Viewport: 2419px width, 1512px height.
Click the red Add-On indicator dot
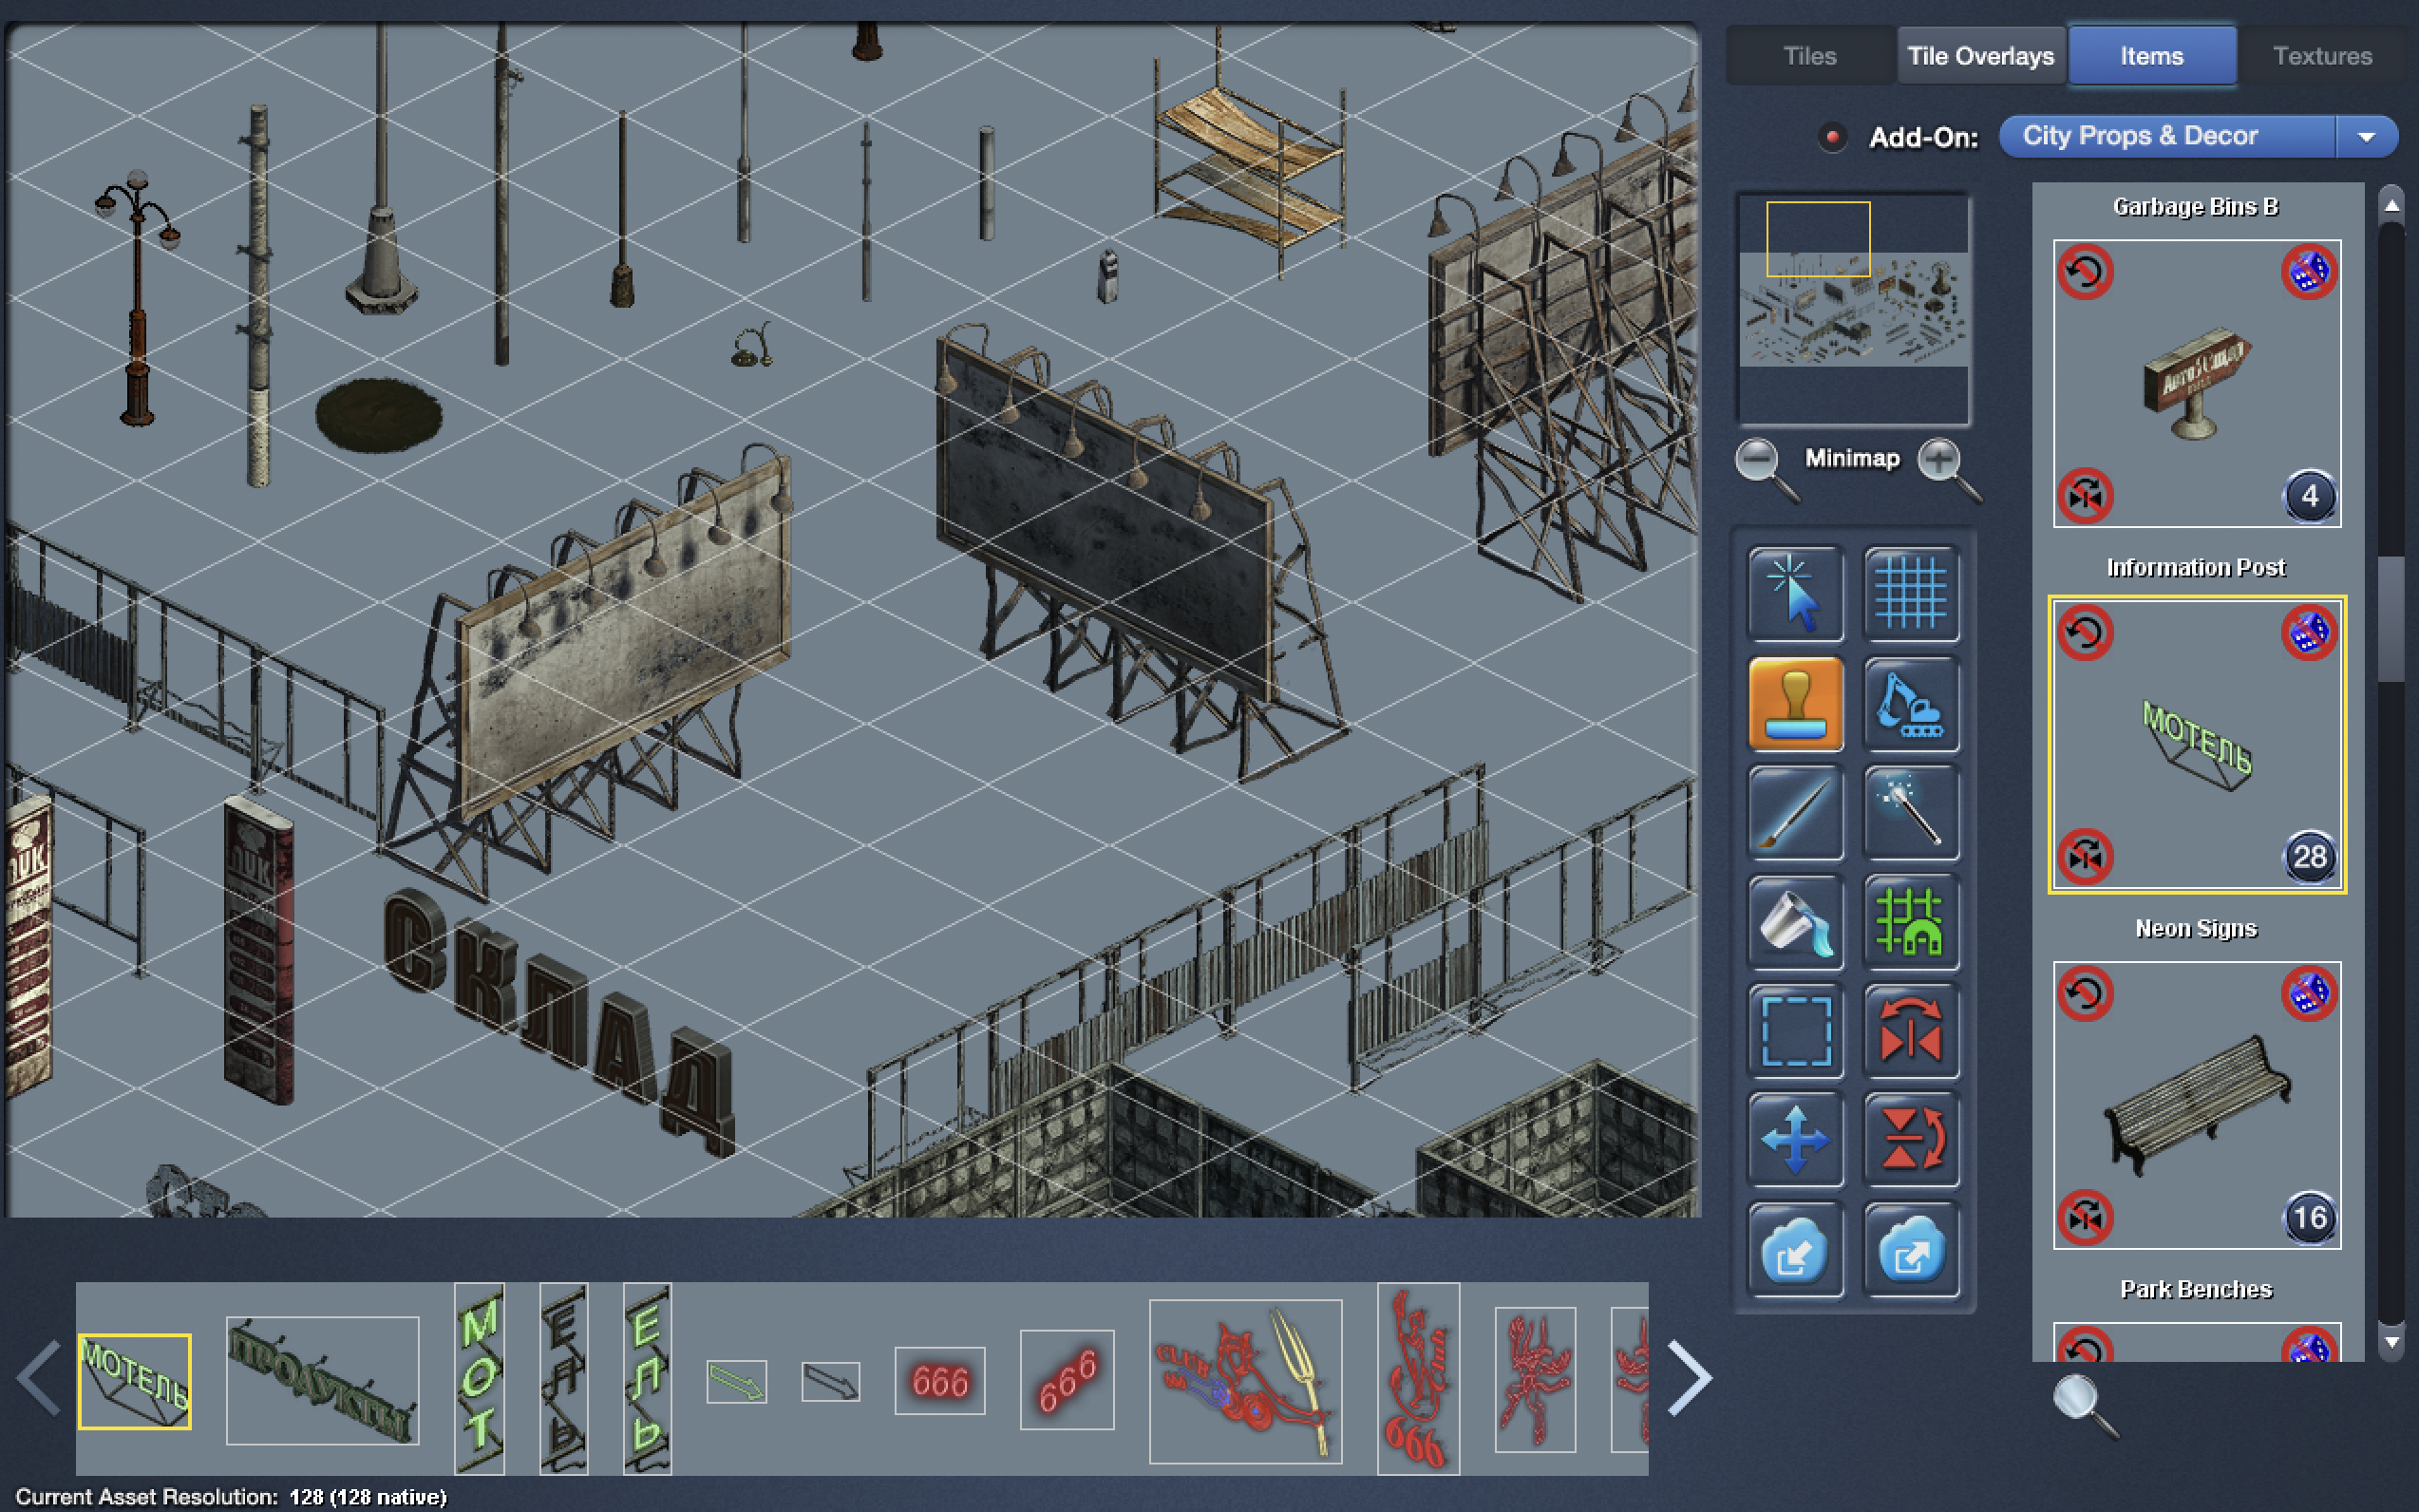[1832, 137]
